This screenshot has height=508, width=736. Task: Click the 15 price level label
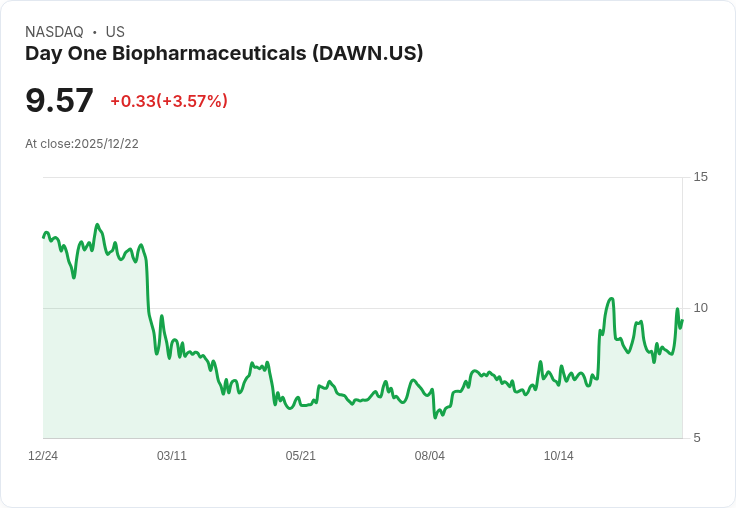[700, 177]
